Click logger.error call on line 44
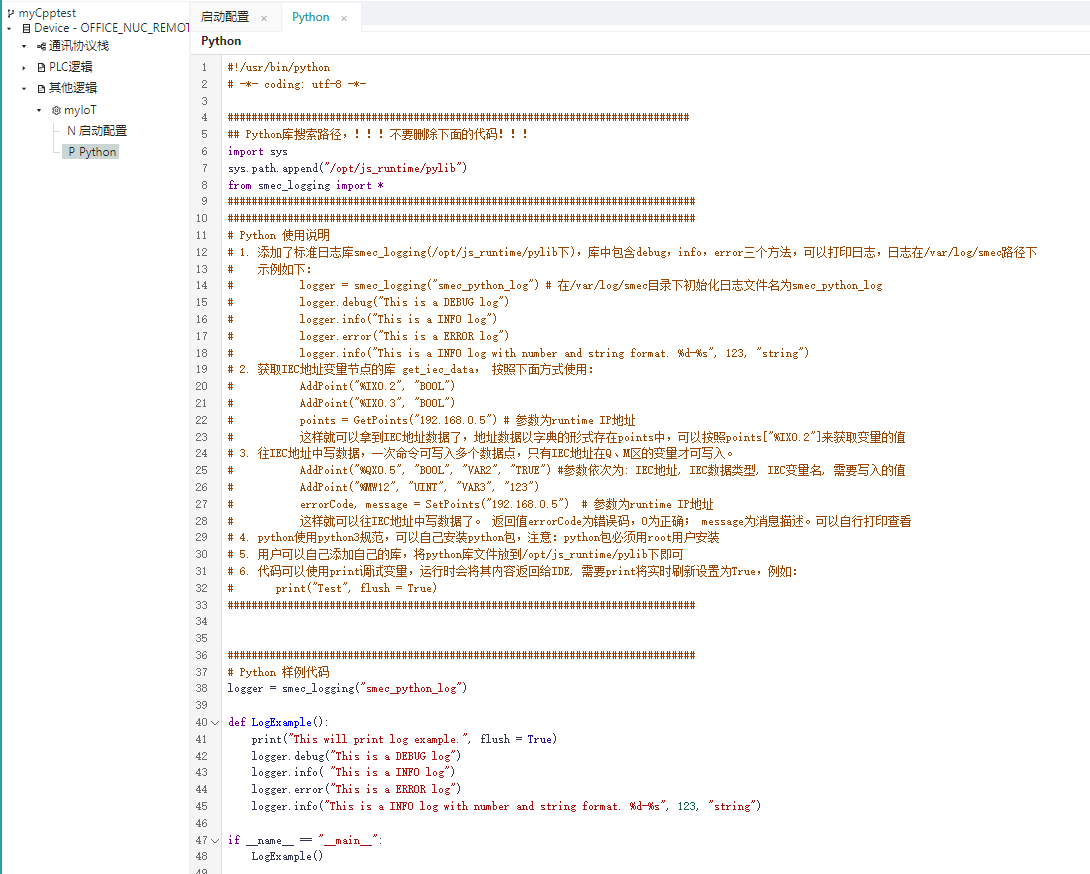This screenshot has height=874, width=1090. click(x=356, y=789)
